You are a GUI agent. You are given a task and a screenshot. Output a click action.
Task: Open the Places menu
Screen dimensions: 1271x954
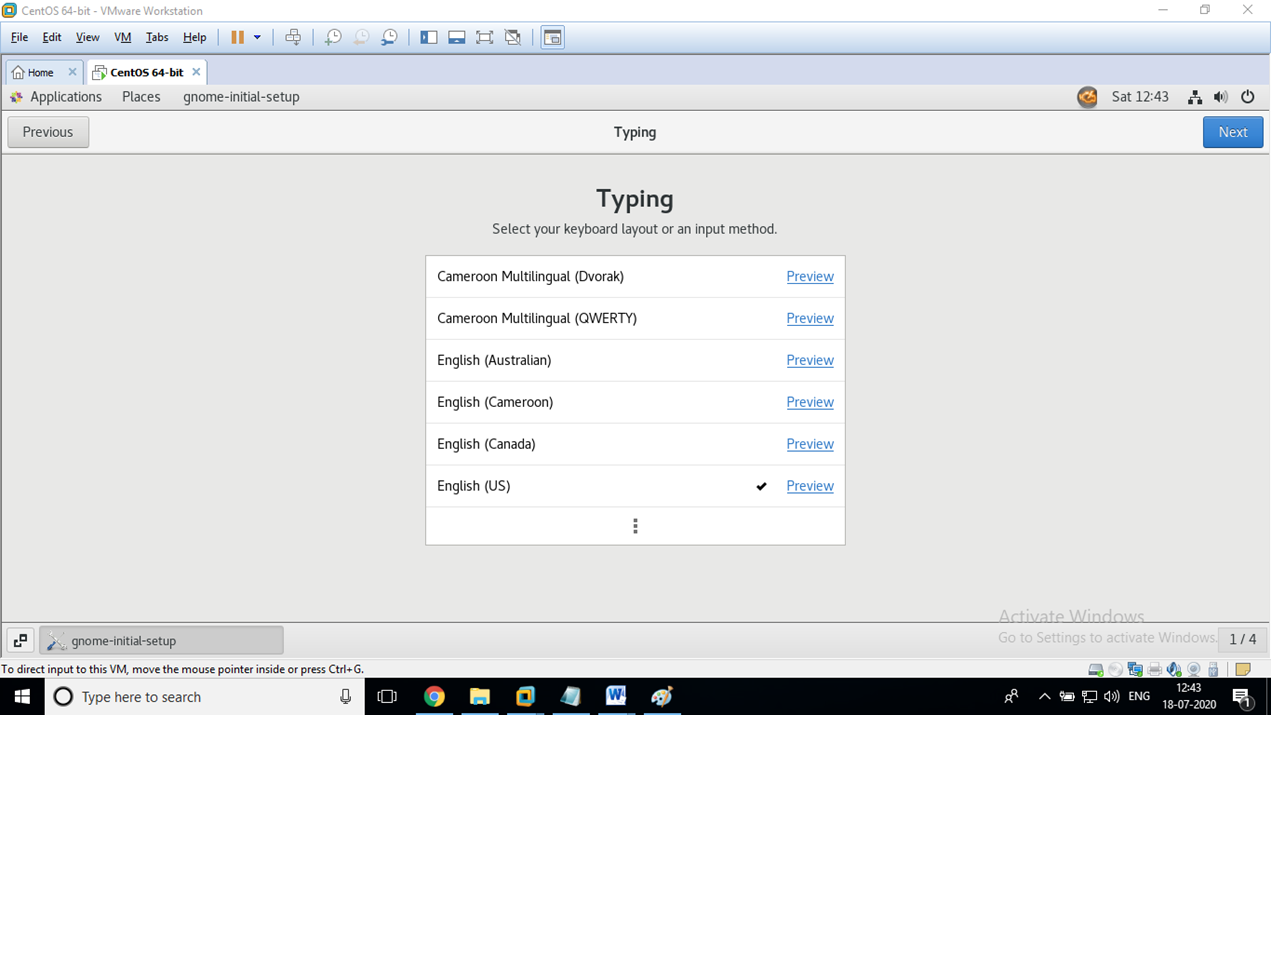pyautogui.click(x=141, y=97)
